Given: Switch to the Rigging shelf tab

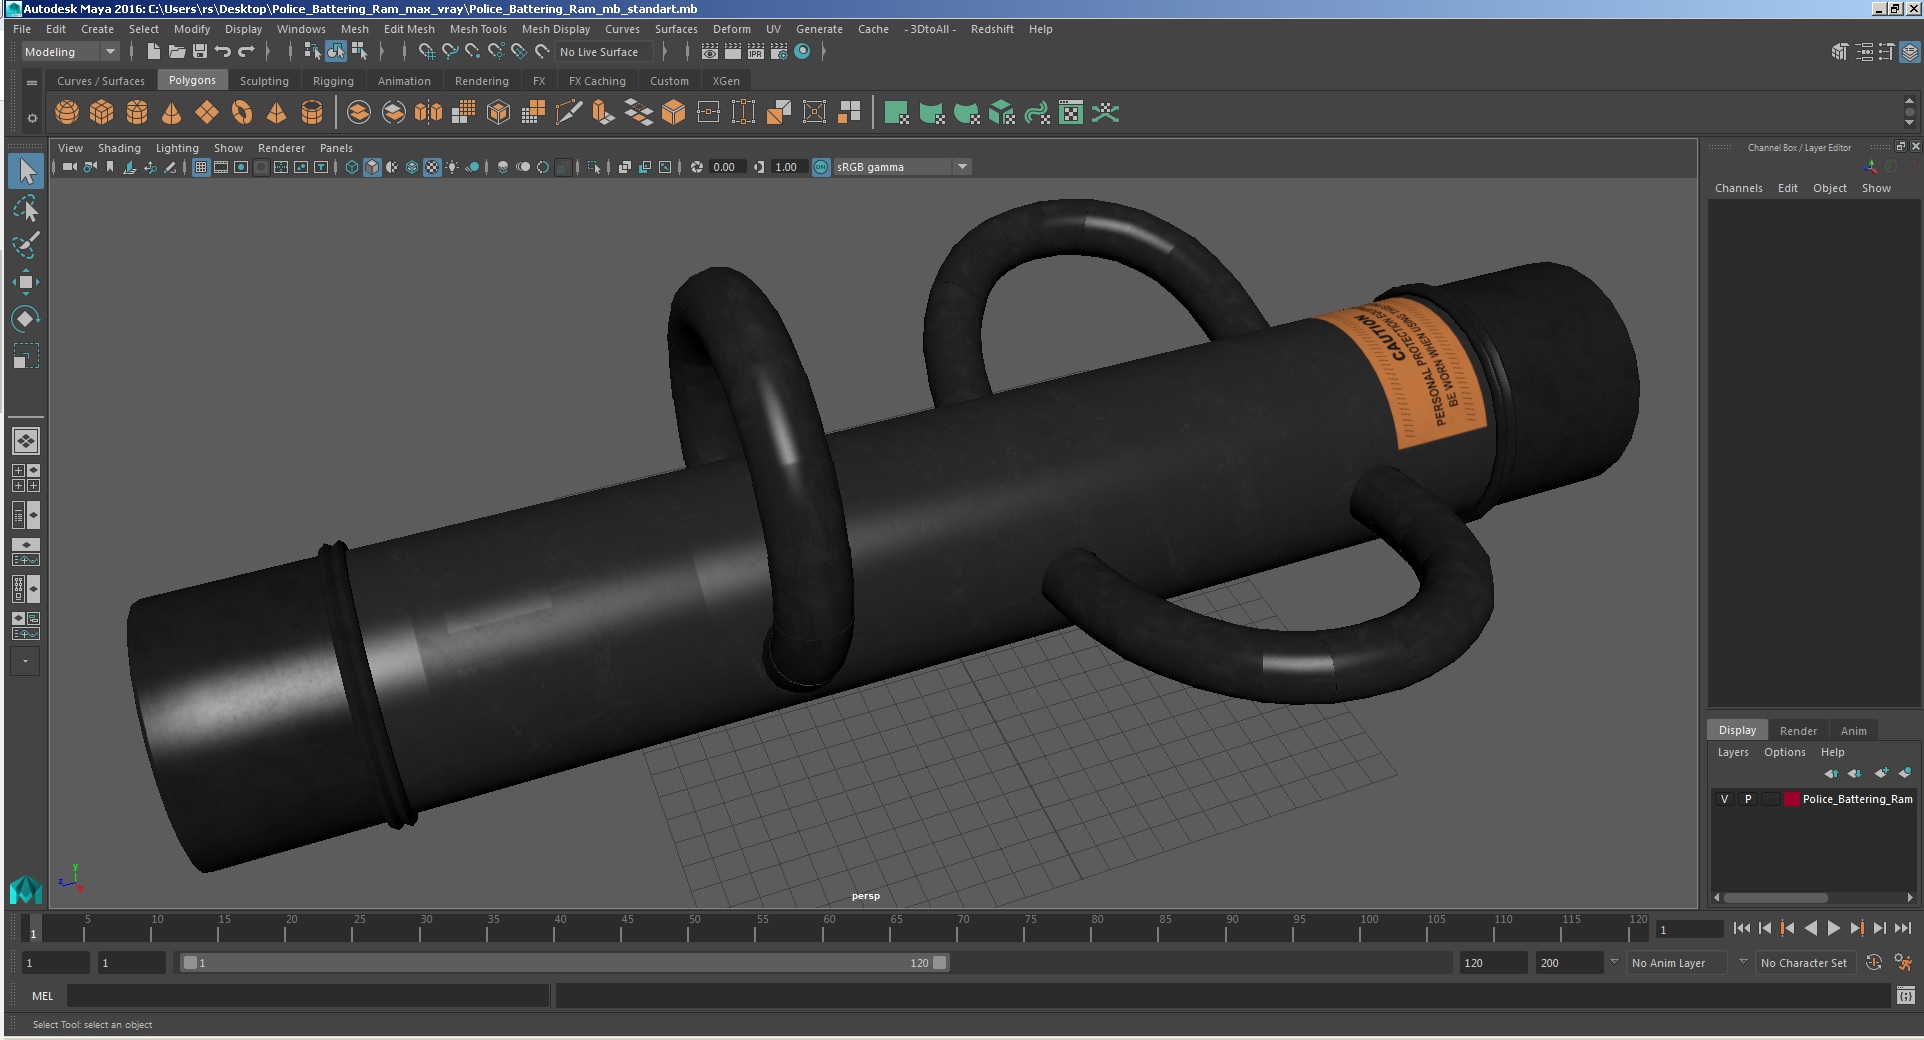Looking at the screenshot, I should [x=333, y=81].
